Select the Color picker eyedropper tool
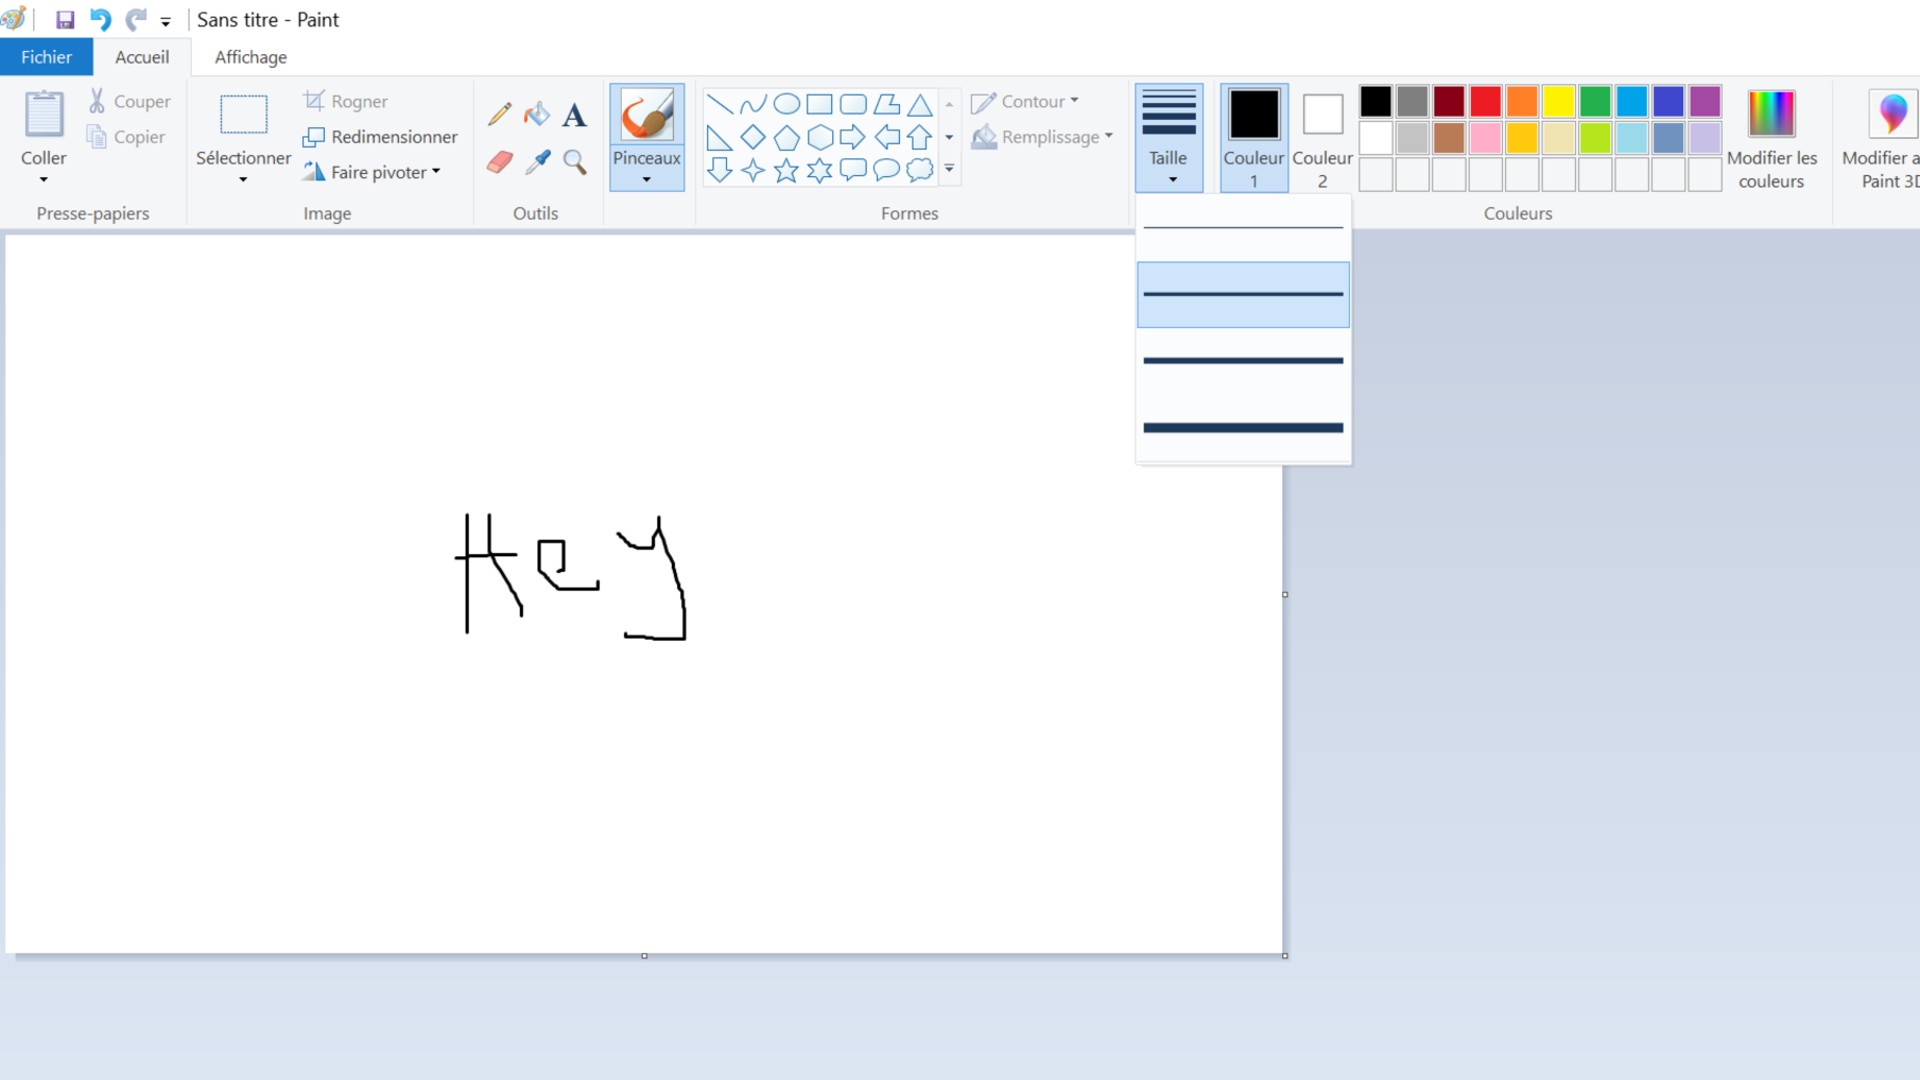Image resolution: width=1920 pixels, height=1080 pixels. [537, 162]
